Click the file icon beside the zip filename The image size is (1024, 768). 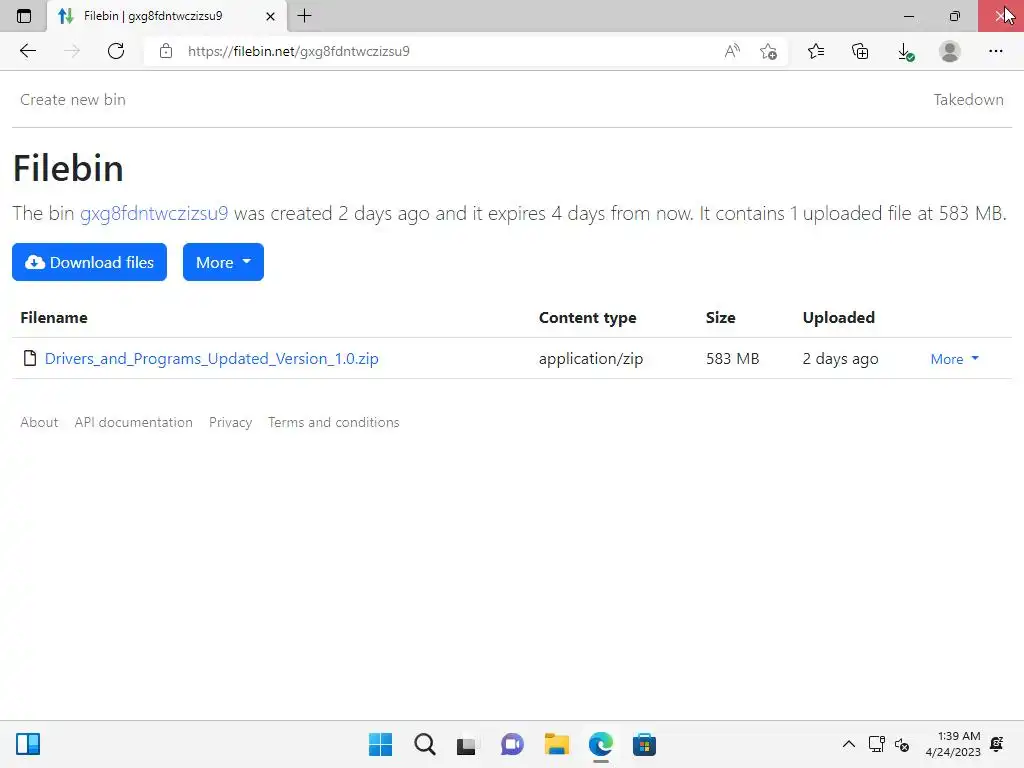[x=29, y=358]
